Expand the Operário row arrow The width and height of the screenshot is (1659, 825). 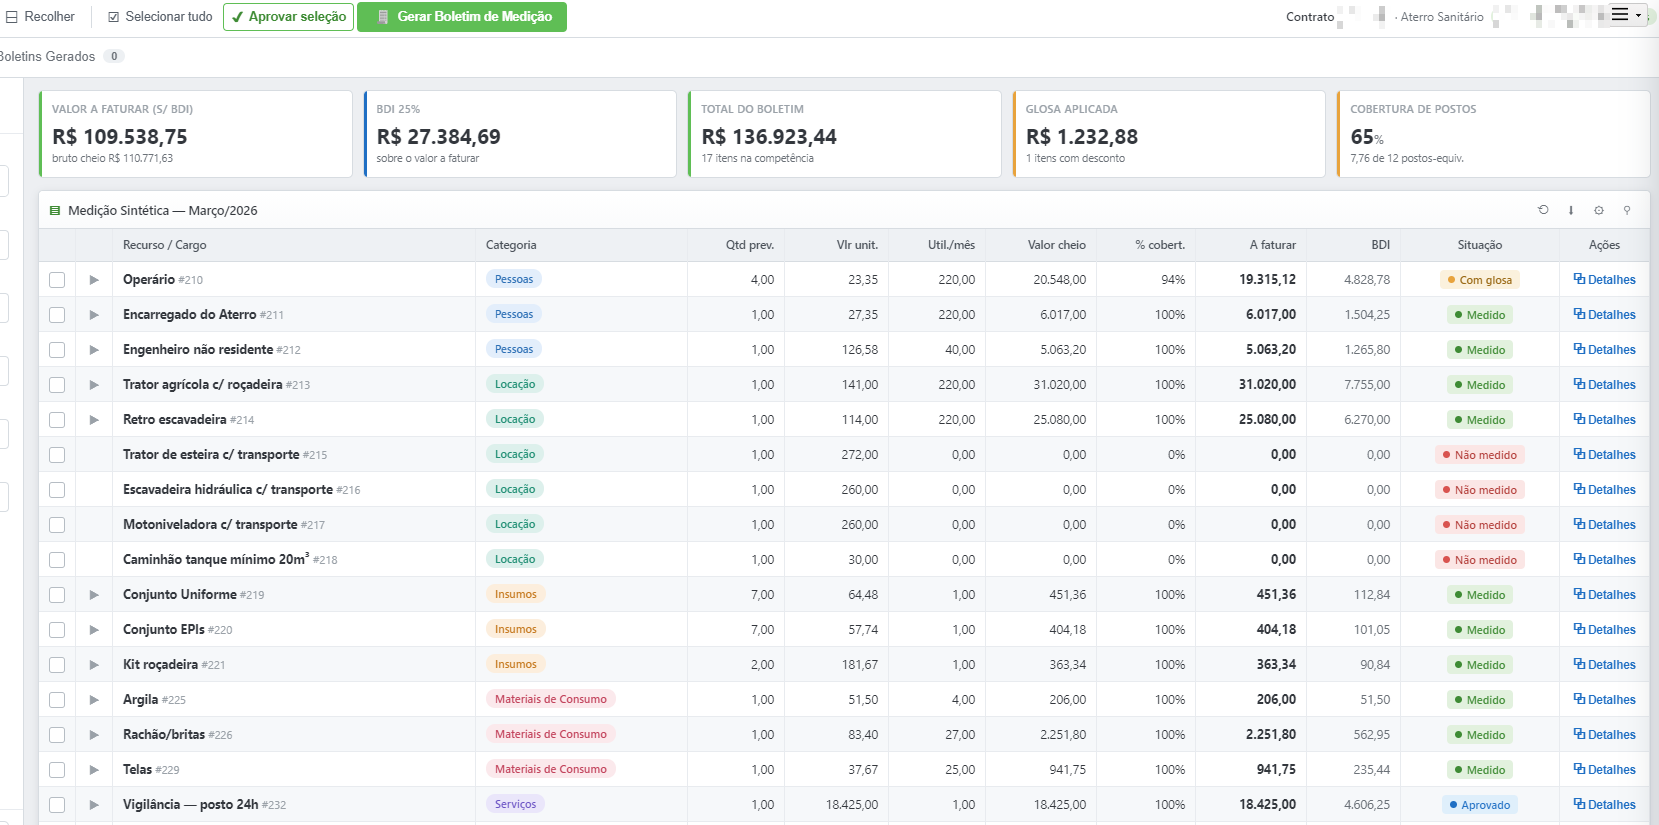tap(94, 280)
